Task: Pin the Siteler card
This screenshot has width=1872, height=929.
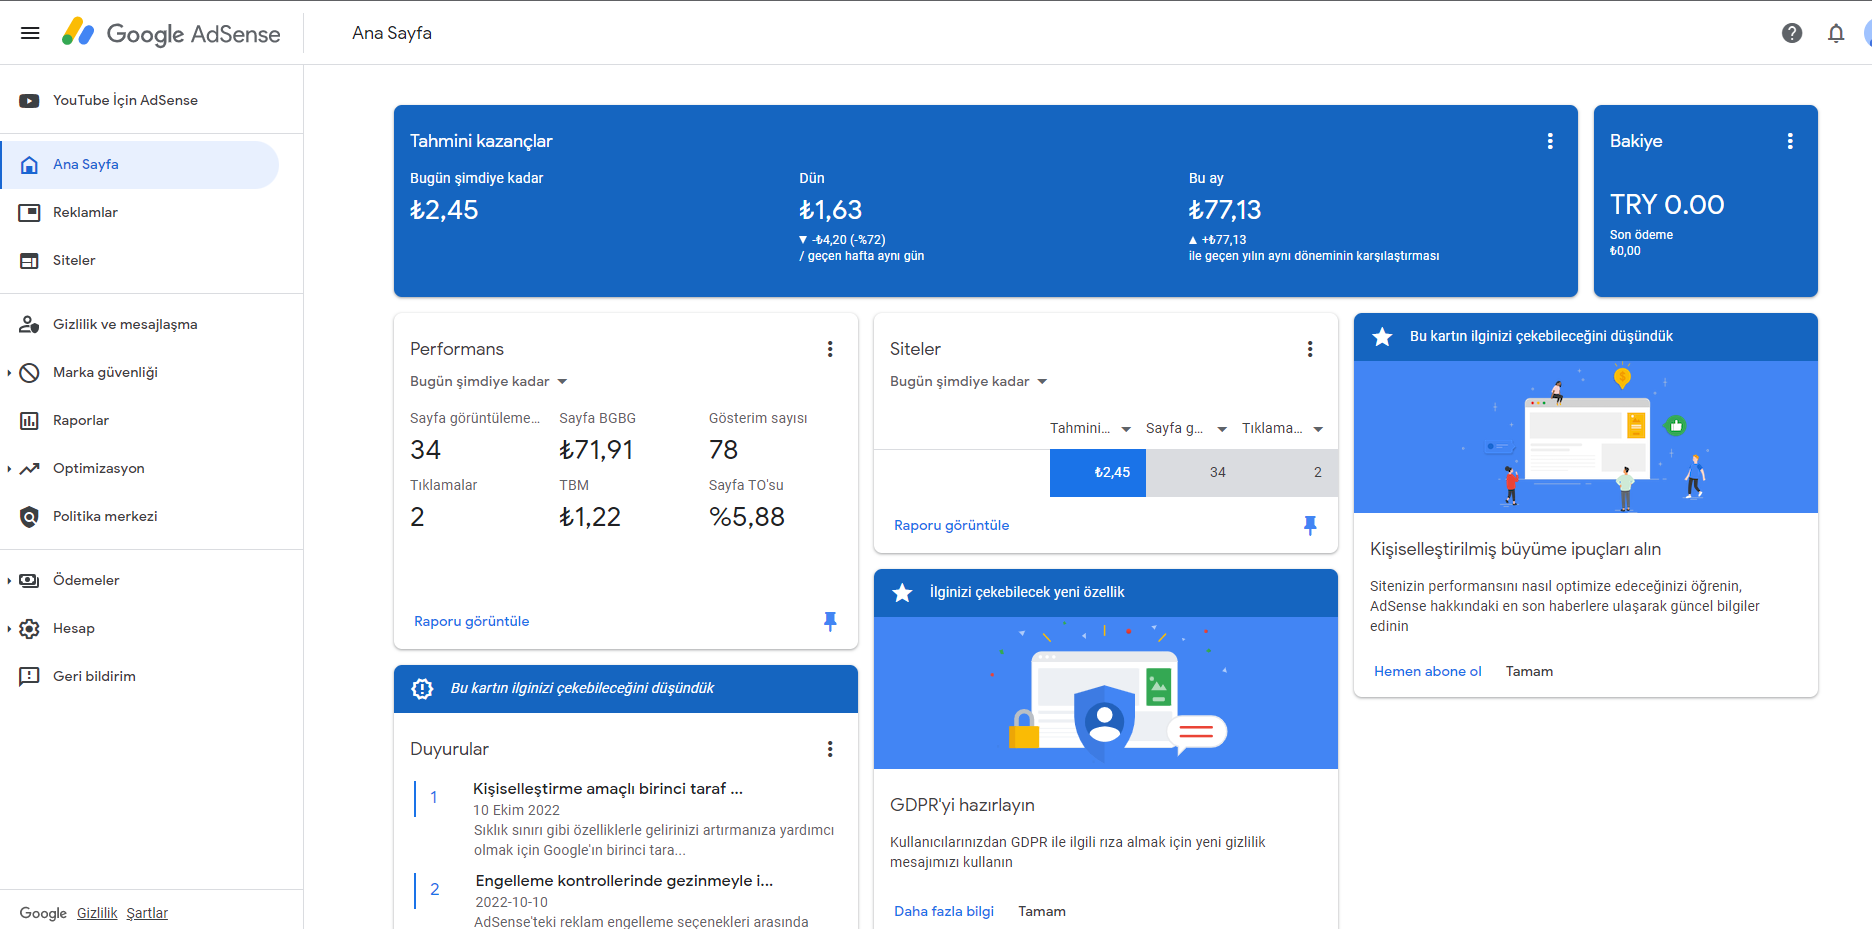Action: (1310, 525)
